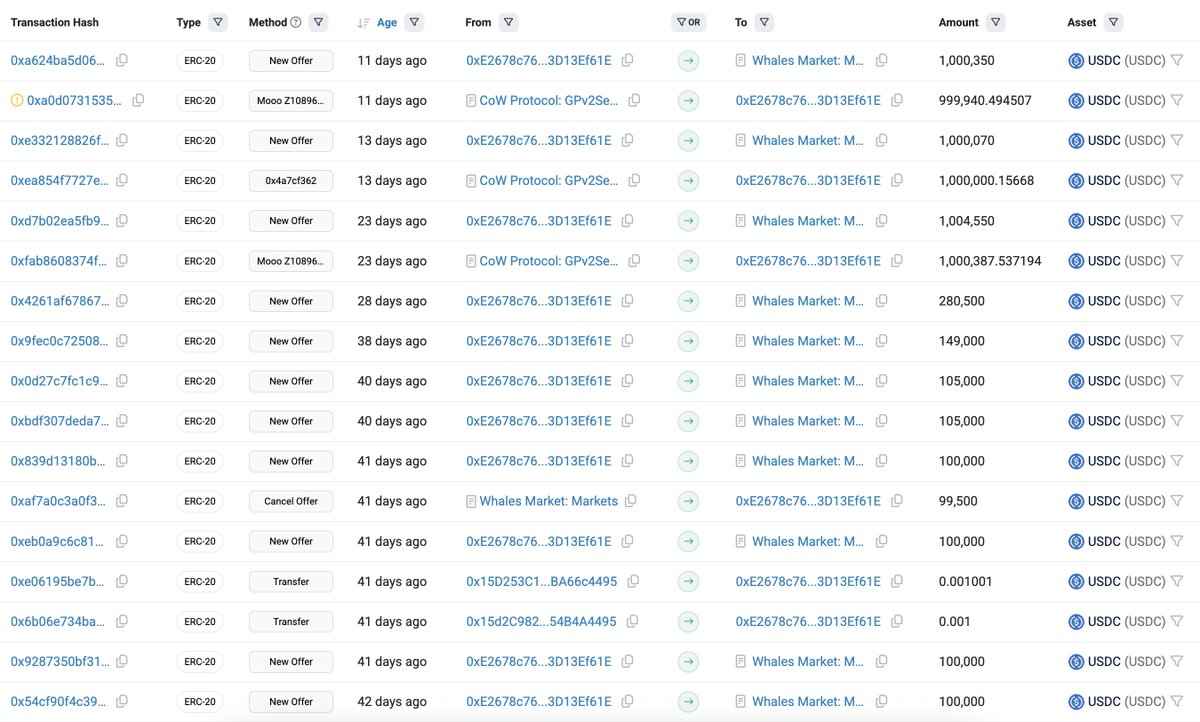Open transaction 0x9287350bf31
The width and height of the screenshot is (1200, 722).
[x=58, y=661]
